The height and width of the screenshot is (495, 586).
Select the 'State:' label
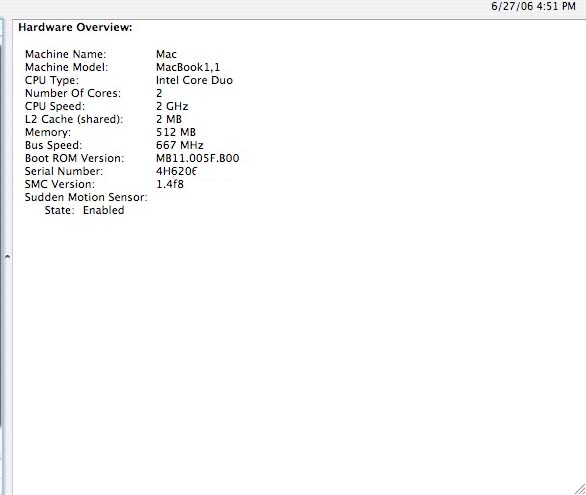(x=59, y=210)
